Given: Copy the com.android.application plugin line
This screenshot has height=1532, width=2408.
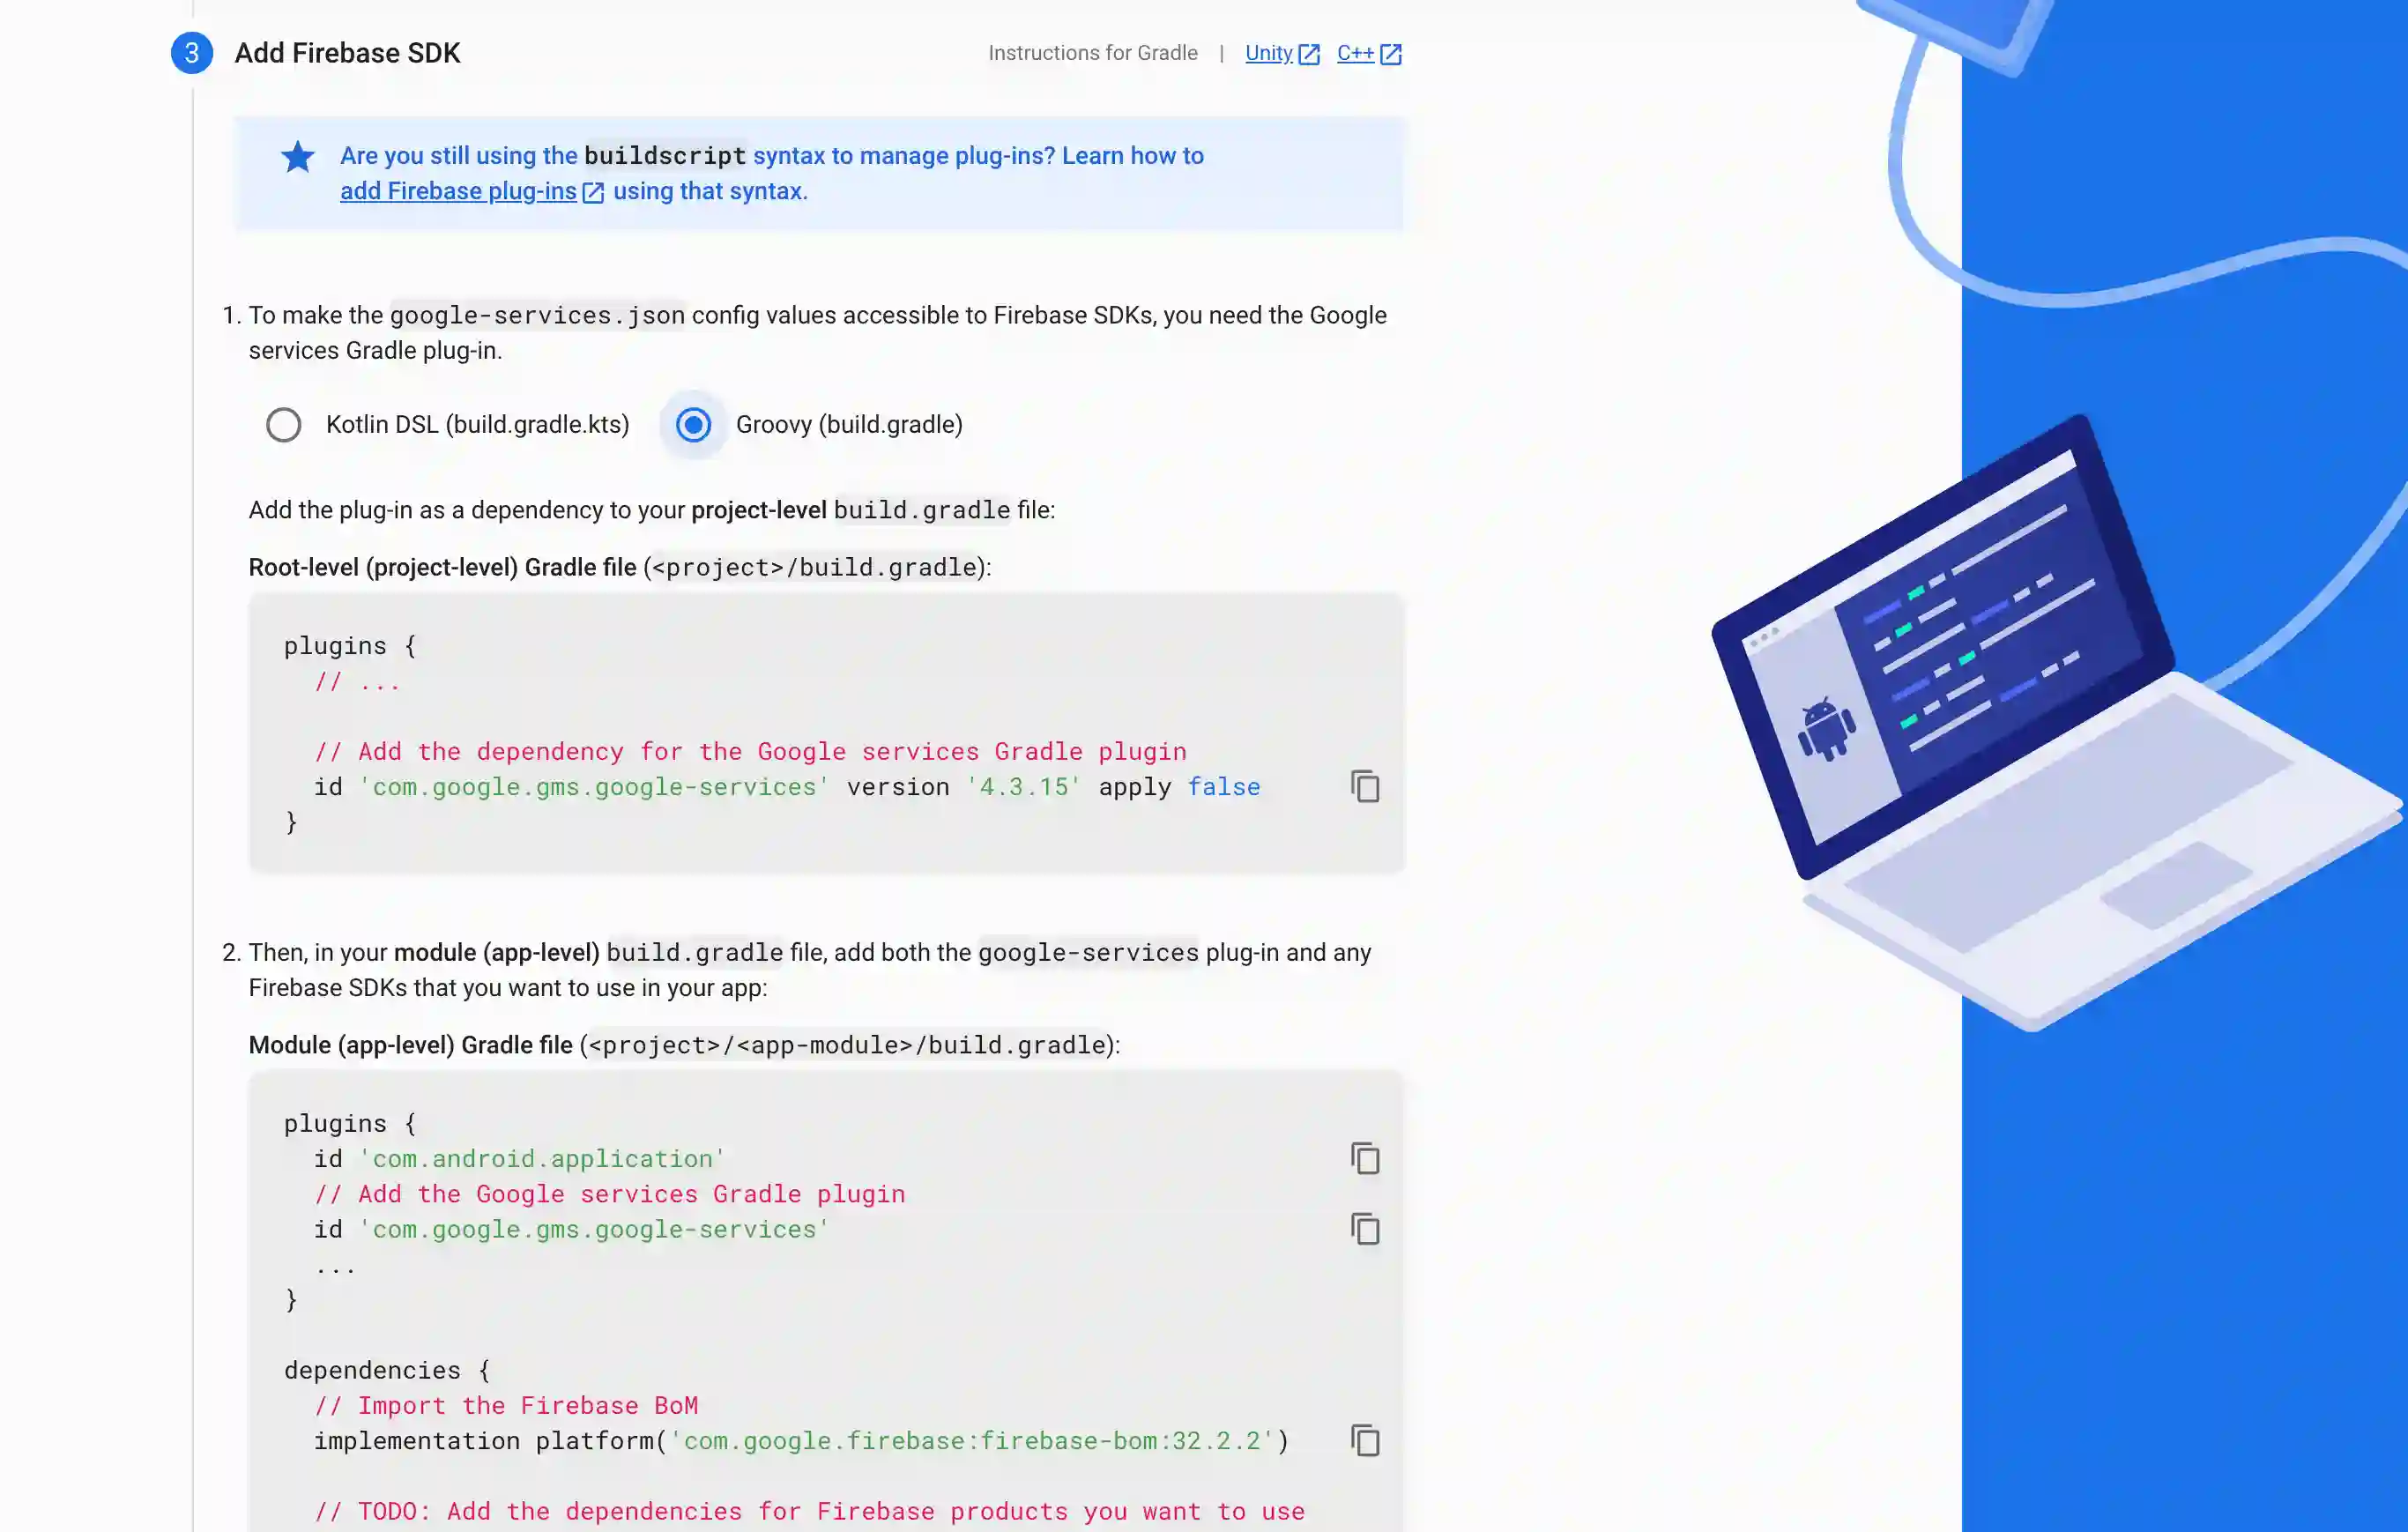Looking at the screenshot, I should tap(1365, 1159).
